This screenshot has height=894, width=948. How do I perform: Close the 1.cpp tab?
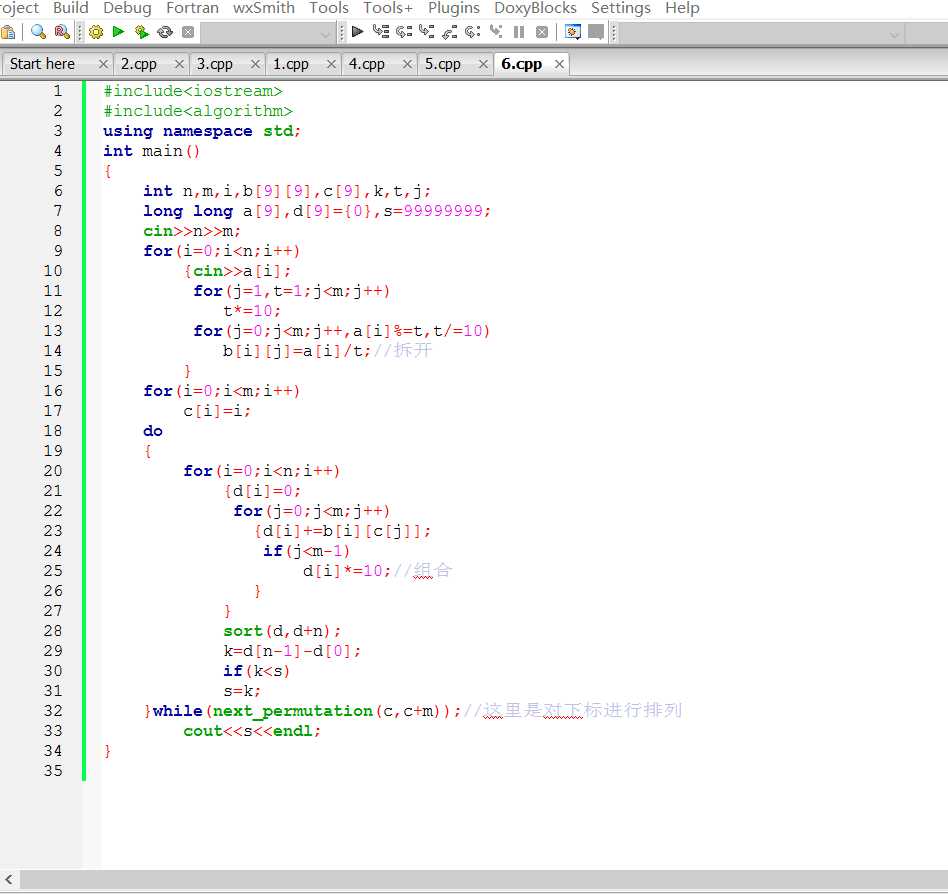(331, 64)
